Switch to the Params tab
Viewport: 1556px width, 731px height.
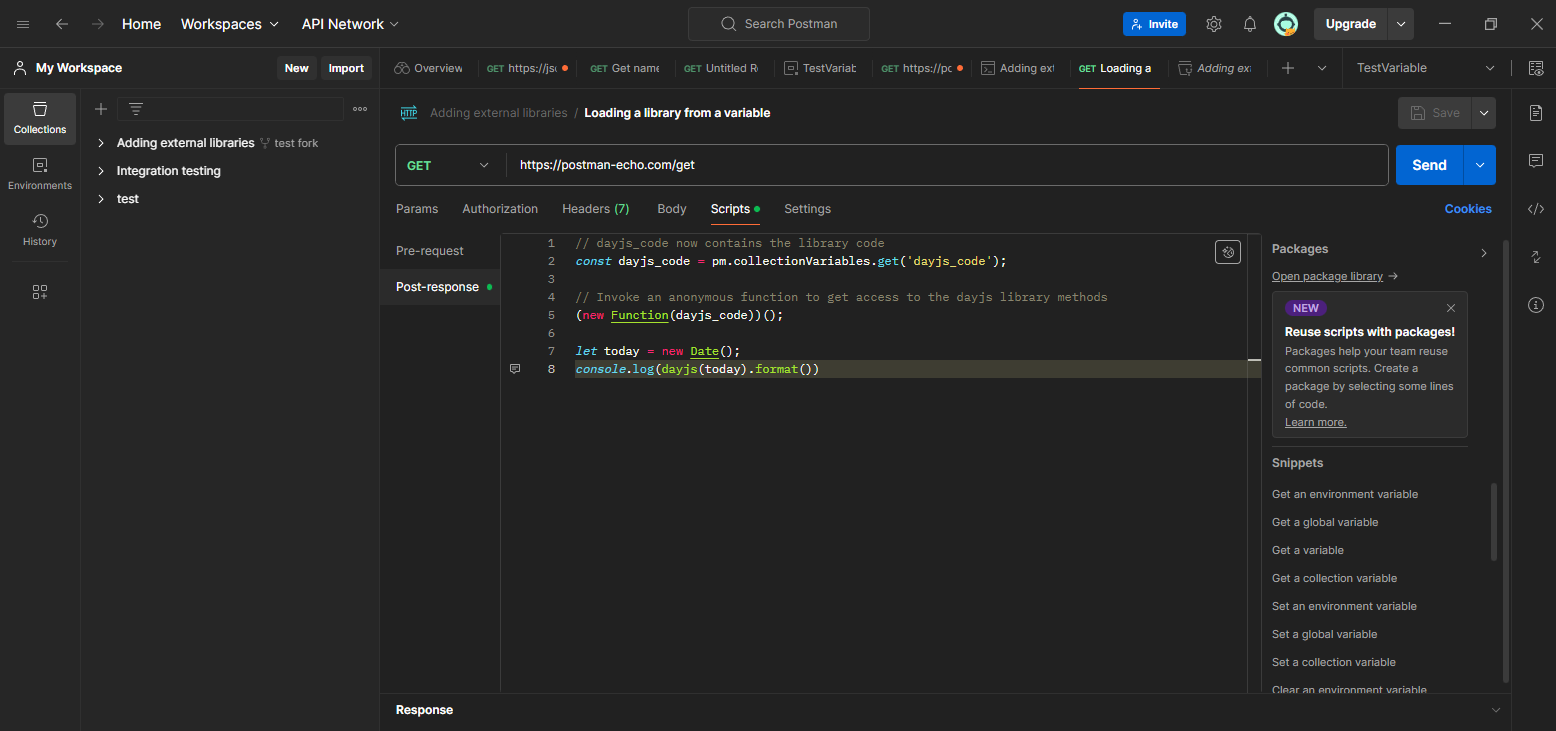point(417,209)
